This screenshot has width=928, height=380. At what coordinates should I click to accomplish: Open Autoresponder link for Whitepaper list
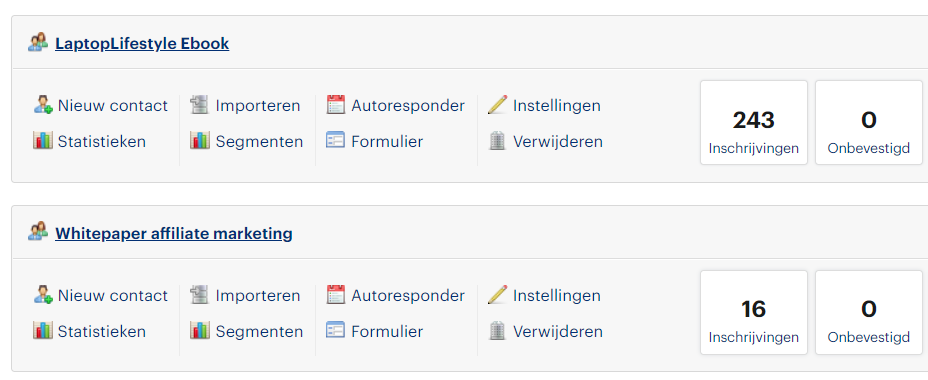[408, 295]
